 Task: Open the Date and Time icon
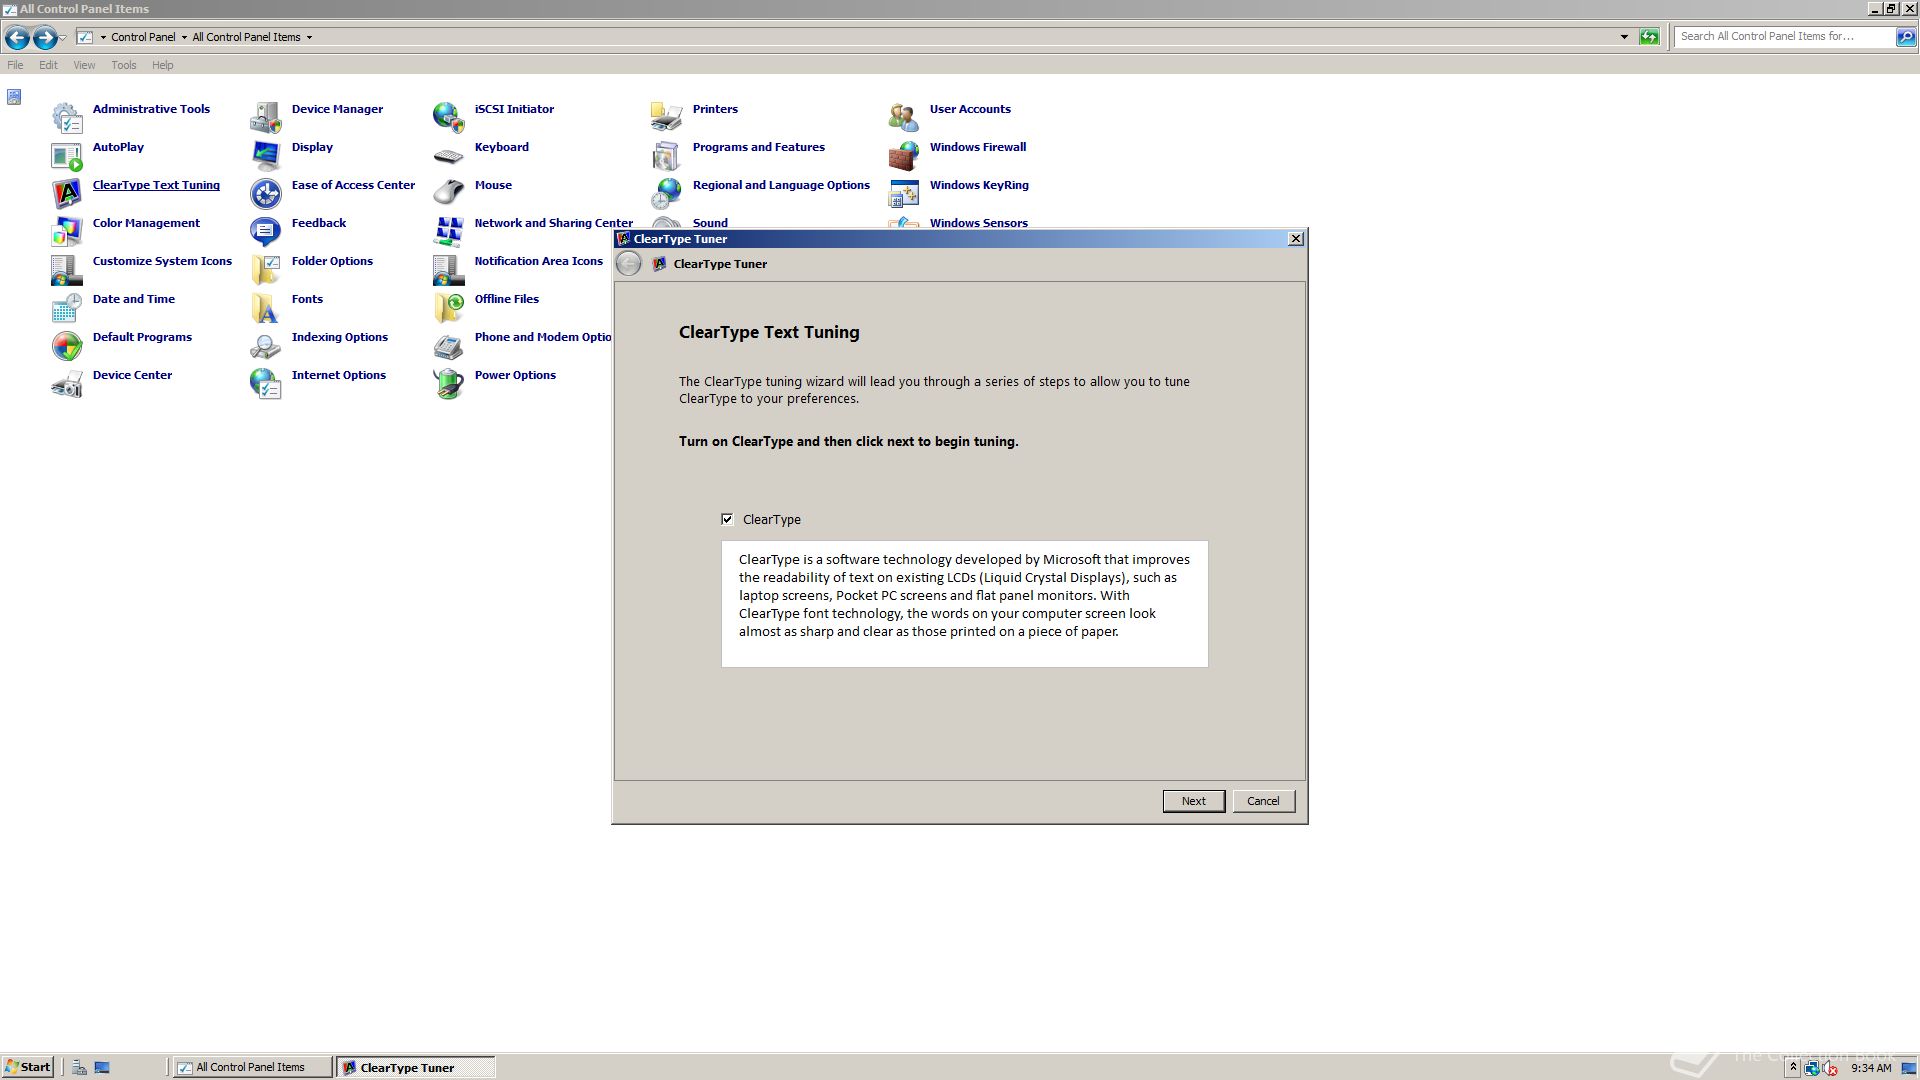pos(67,308)
